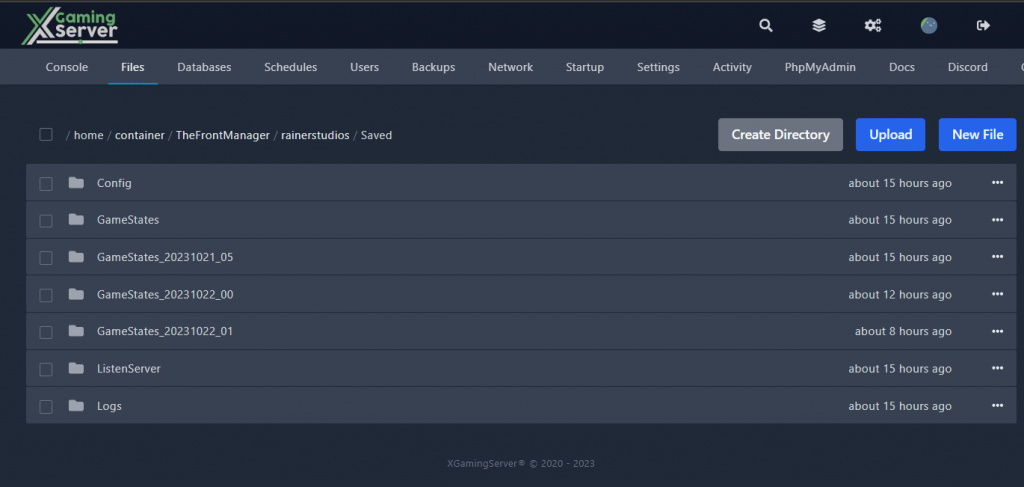Image resolution: width=1024 pixels, height=487 pixels.
Task: Click the sign out arrow icon
Action: point(983,25)
